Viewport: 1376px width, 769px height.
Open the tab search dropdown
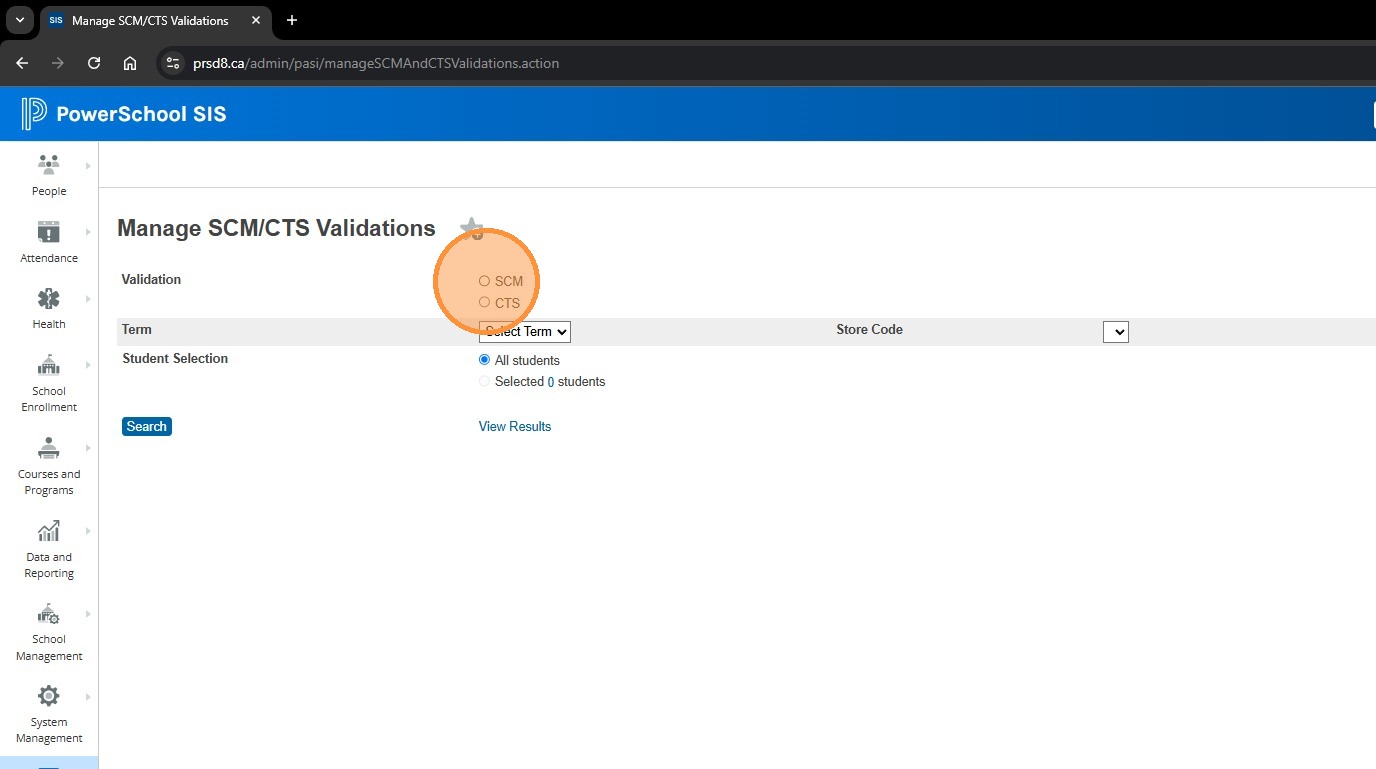(x=19, y=20)
